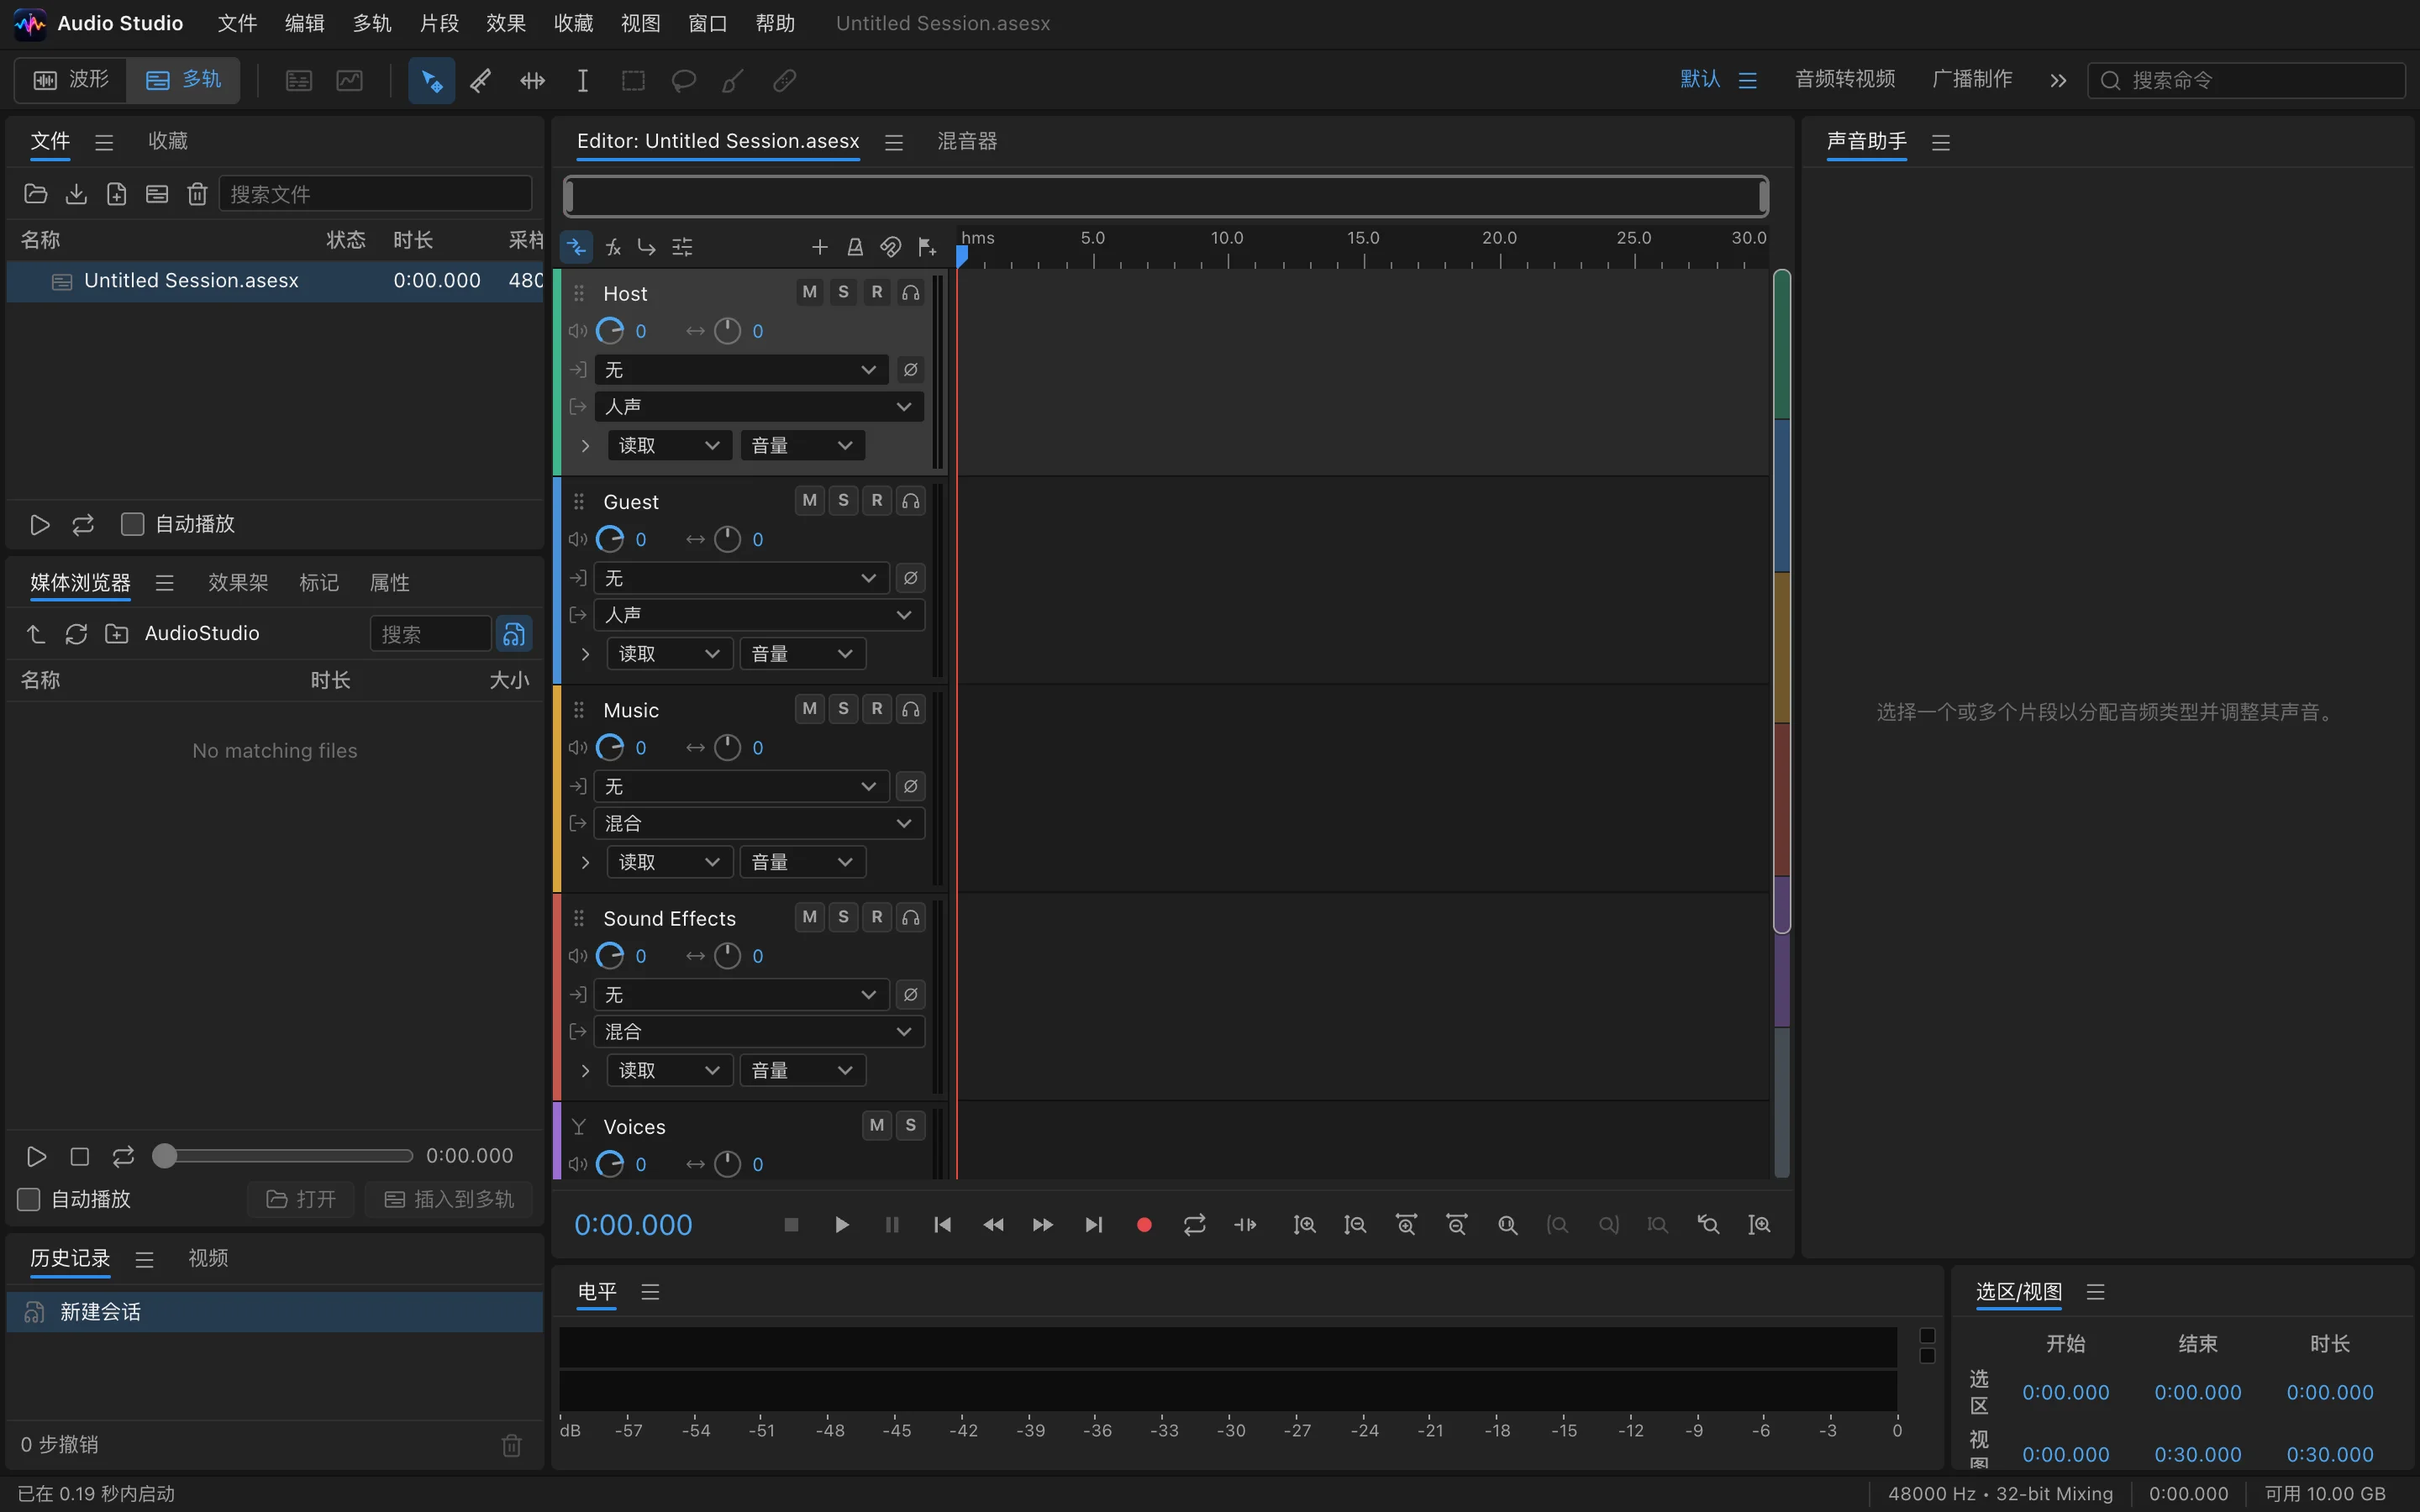This screenshot has height=1512, width=2420.
Task: Select the Lasso selection tool
Action: click(683, 80)
